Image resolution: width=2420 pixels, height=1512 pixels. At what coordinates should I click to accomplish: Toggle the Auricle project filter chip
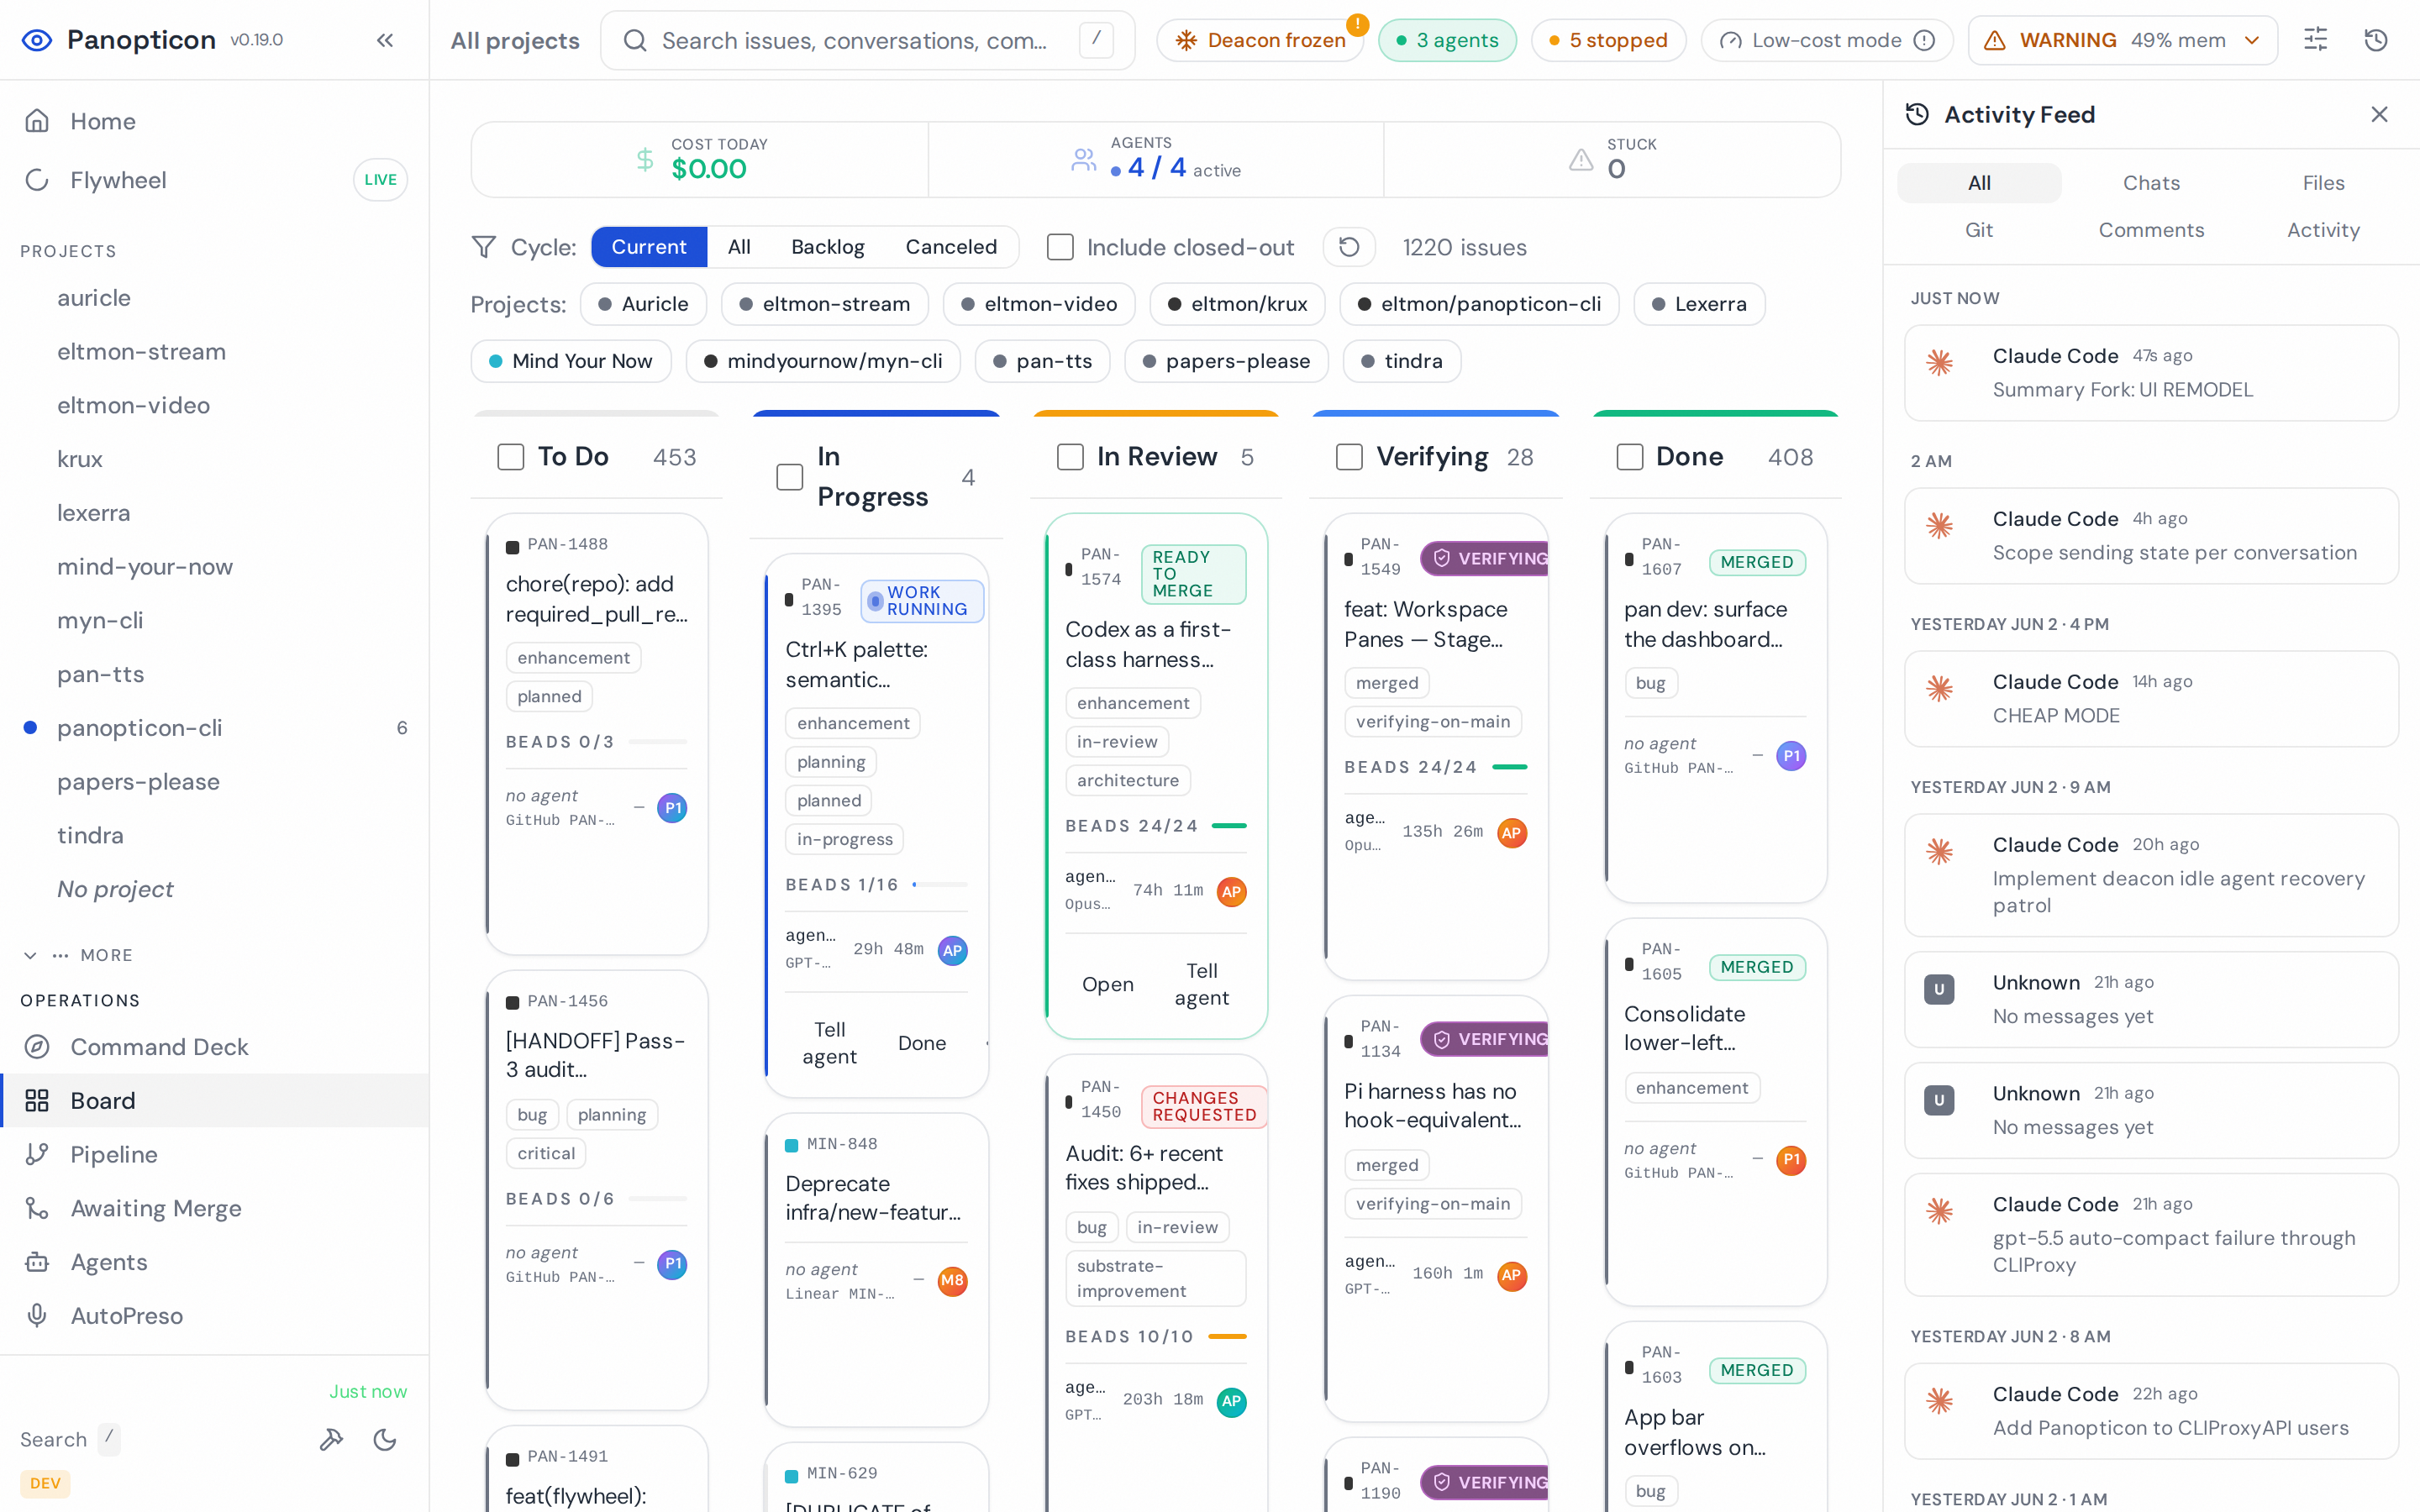click(x=643, y=304)
